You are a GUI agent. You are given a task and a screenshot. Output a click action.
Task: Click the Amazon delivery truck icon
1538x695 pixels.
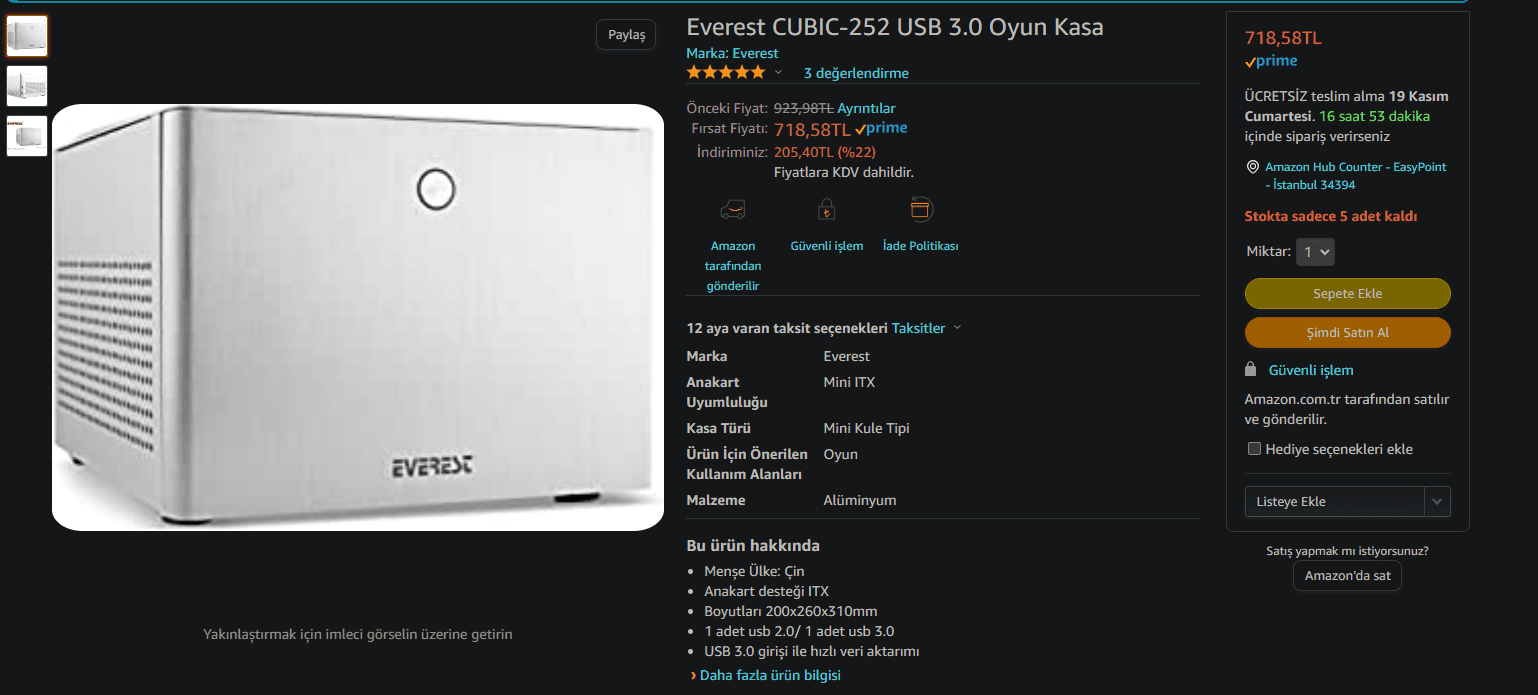point(733,210)
